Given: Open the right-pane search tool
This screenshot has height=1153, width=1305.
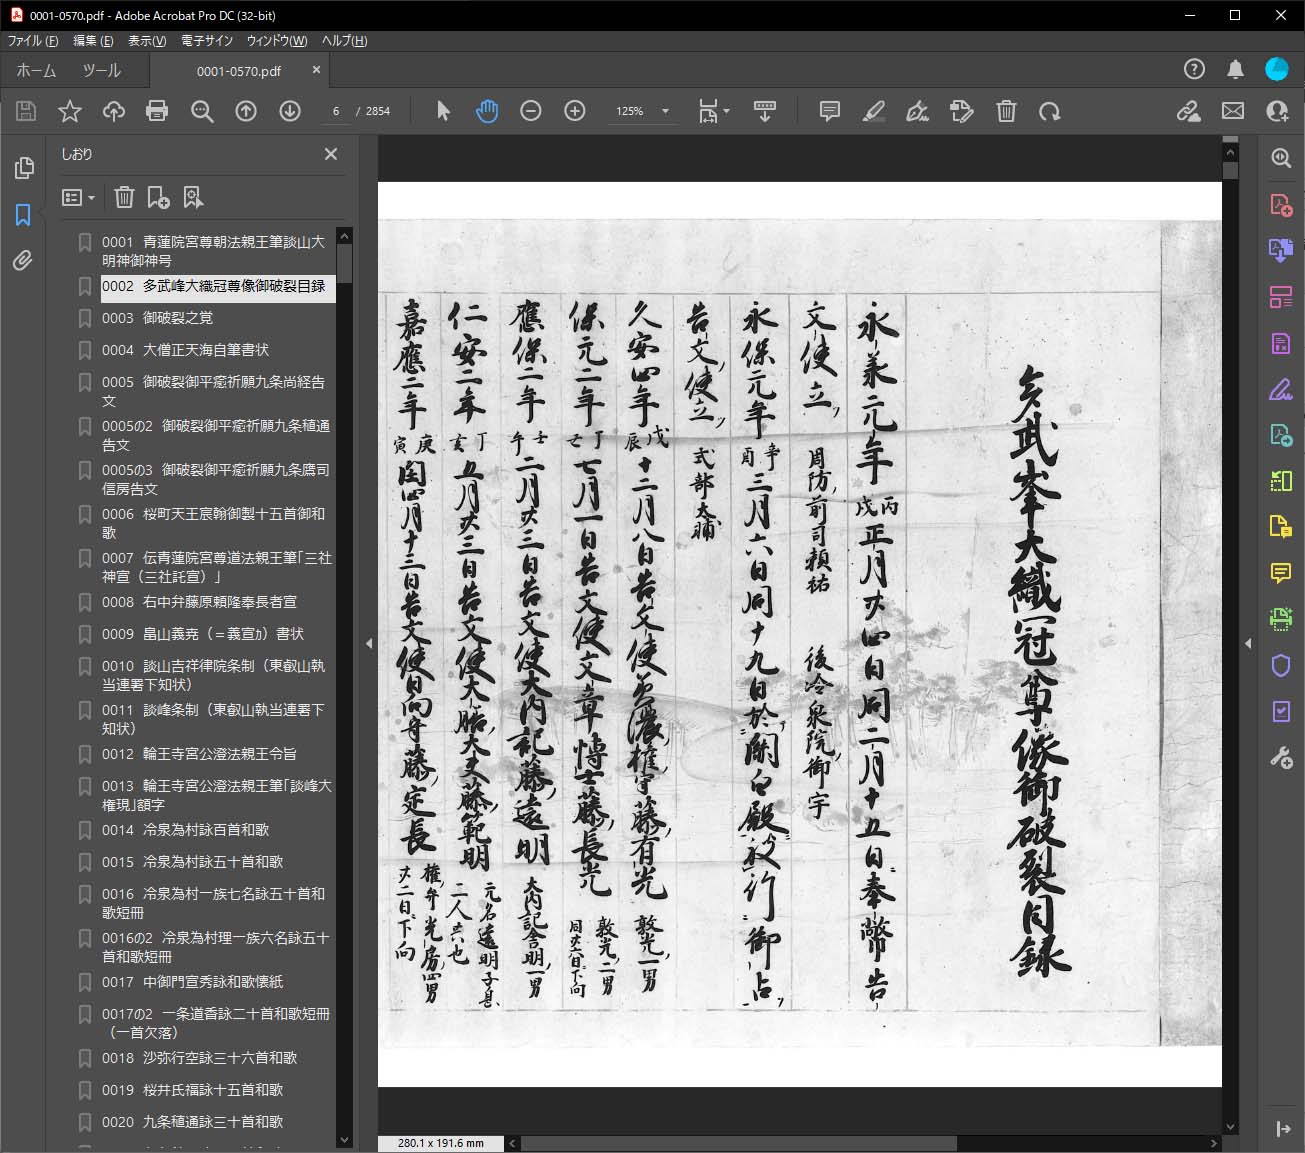Looking at the screenshot, I should [x=1281, y=158].
